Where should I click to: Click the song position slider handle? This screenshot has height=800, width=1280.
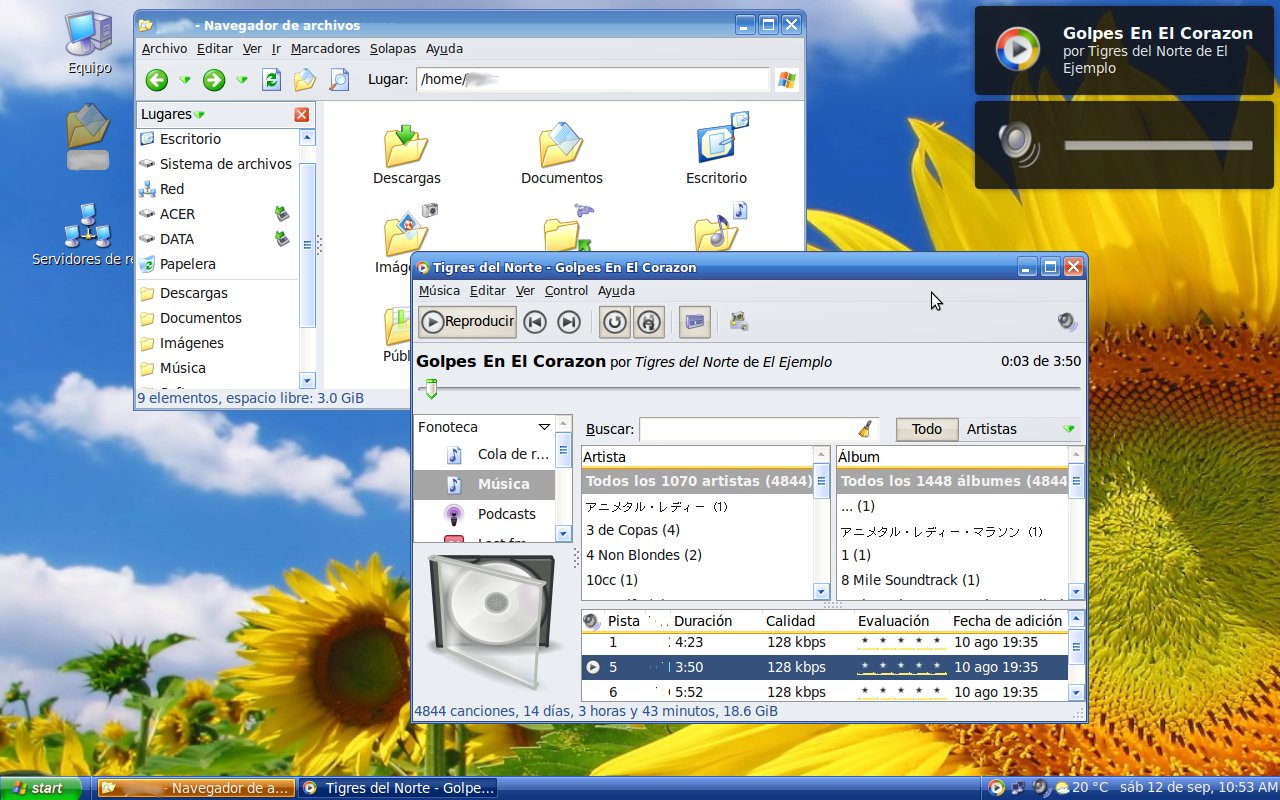point(431,389)
